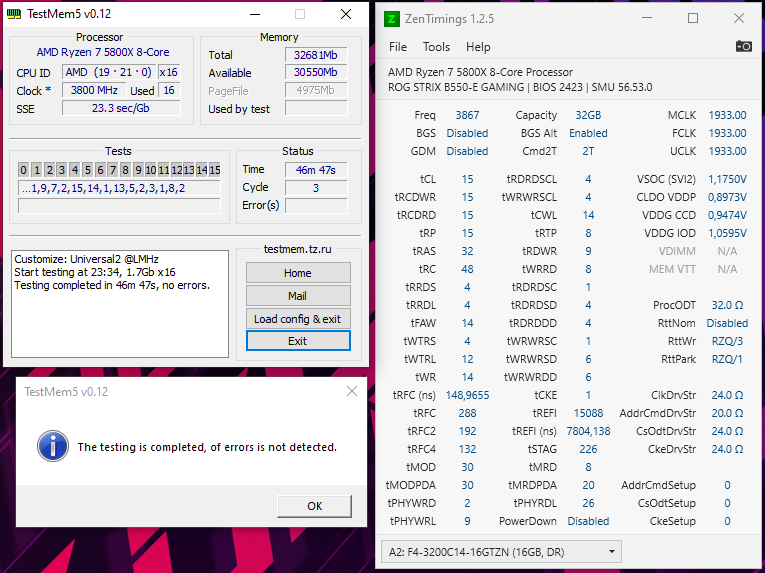Click the Freq value 3867
This screenshot has height=573, width=765.
click(x=467, y=115)
